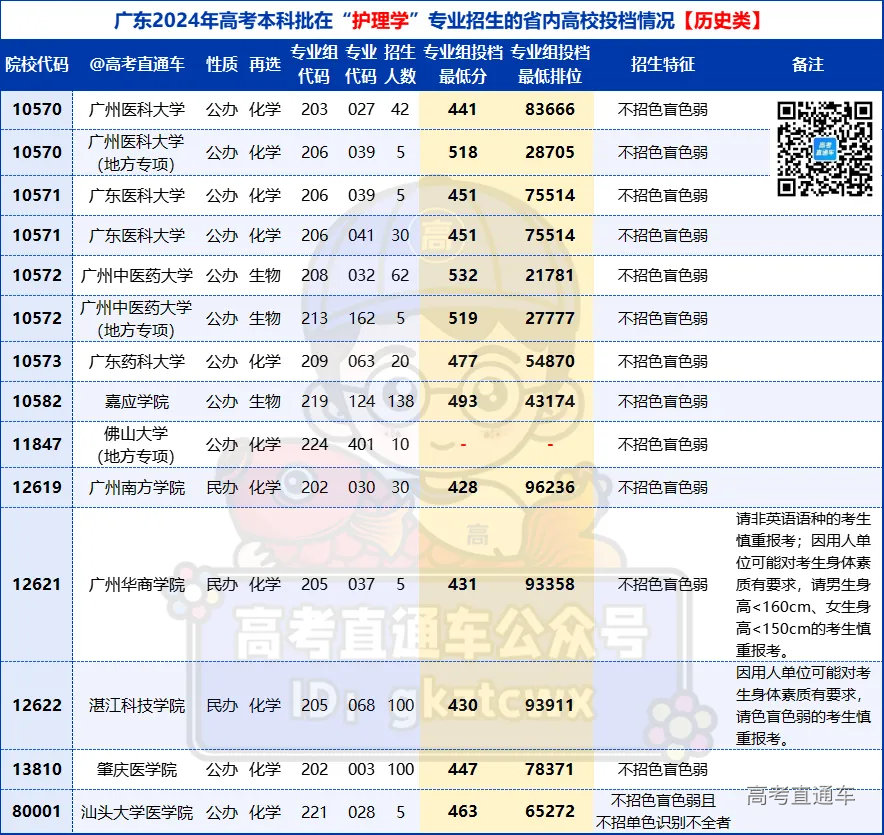Select the 再选 column header
The width and height of the screenshot is (884, 835).
tap(265, 62)
